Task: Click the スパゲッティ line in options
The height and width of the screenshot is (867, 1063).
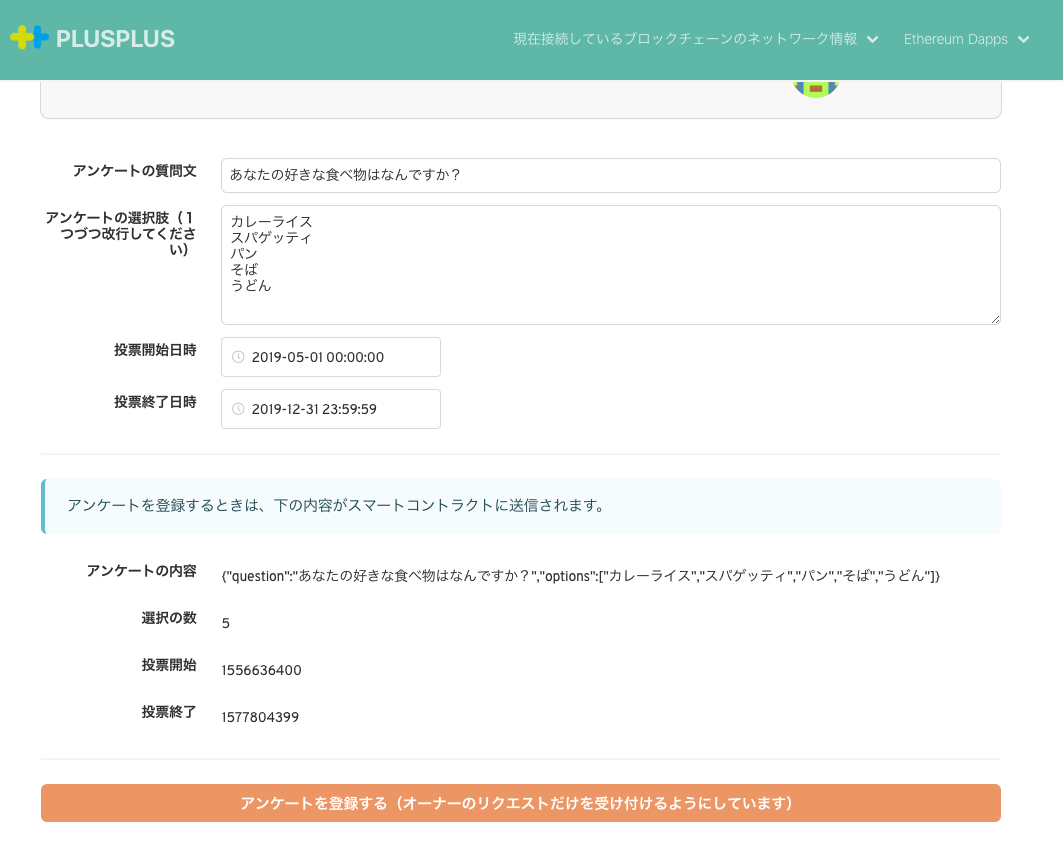Action: click(x=271, y=238)
